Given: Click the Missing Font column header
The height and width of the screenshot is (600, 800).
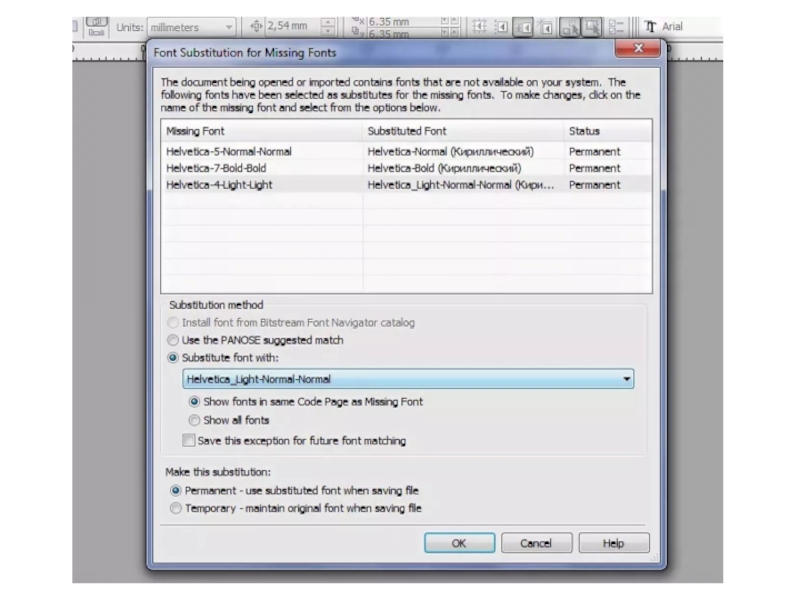Looking at the screenshot, I should 262,131.
